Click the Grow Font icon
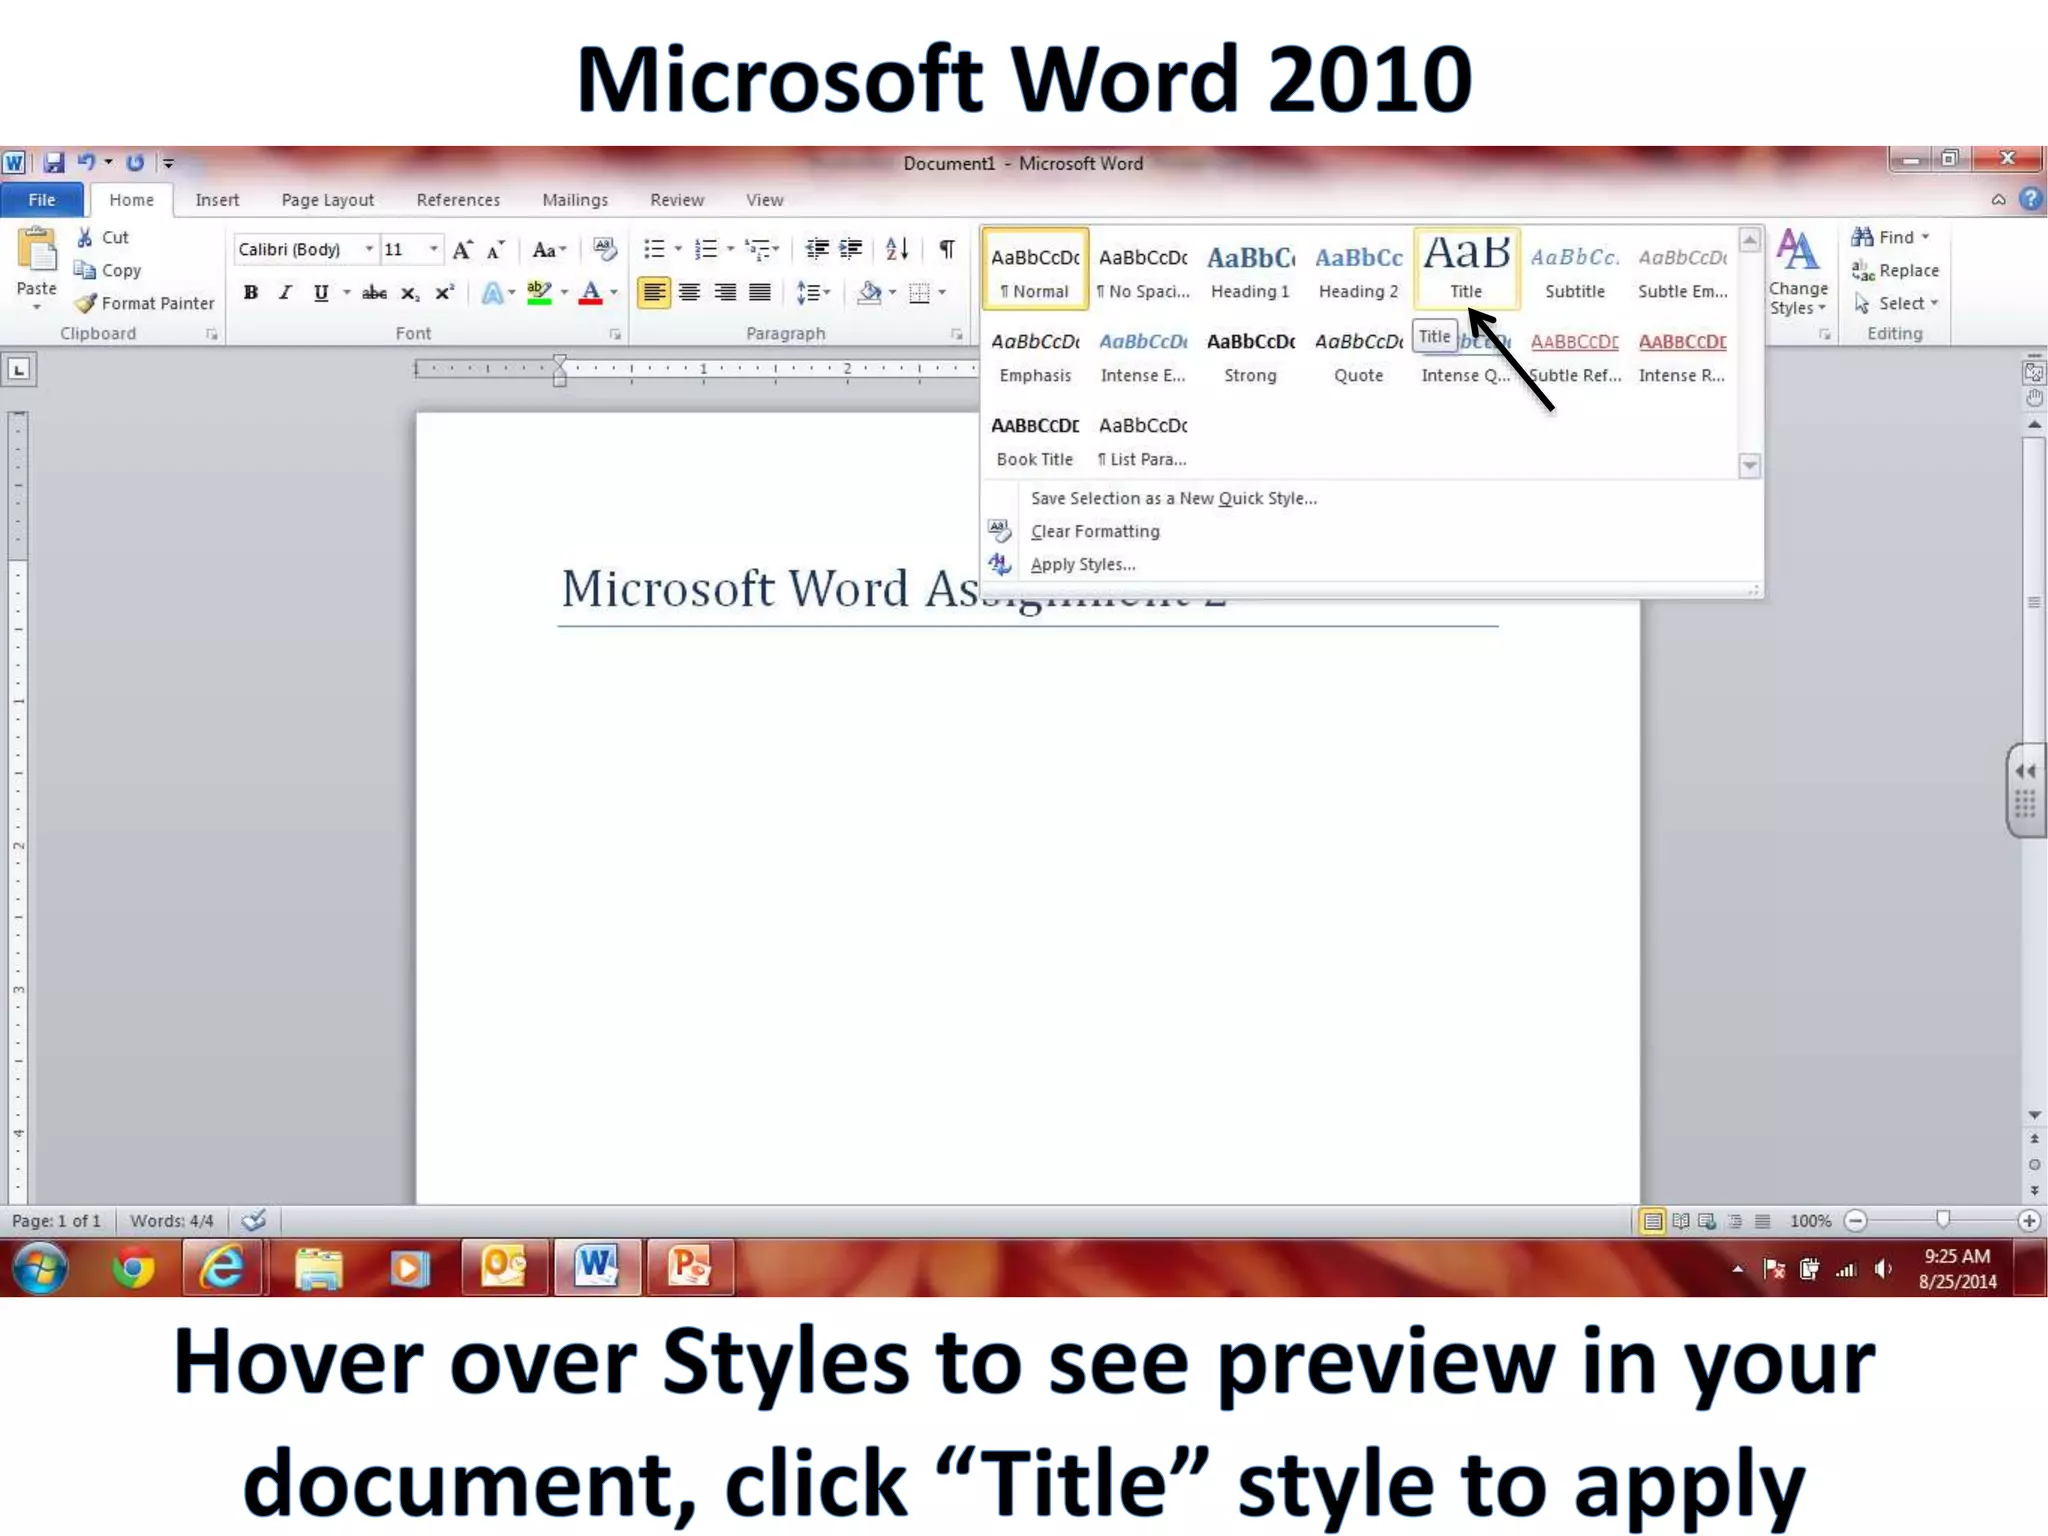The height and width of the screenshot is (1536, 2048). [462, 250]
